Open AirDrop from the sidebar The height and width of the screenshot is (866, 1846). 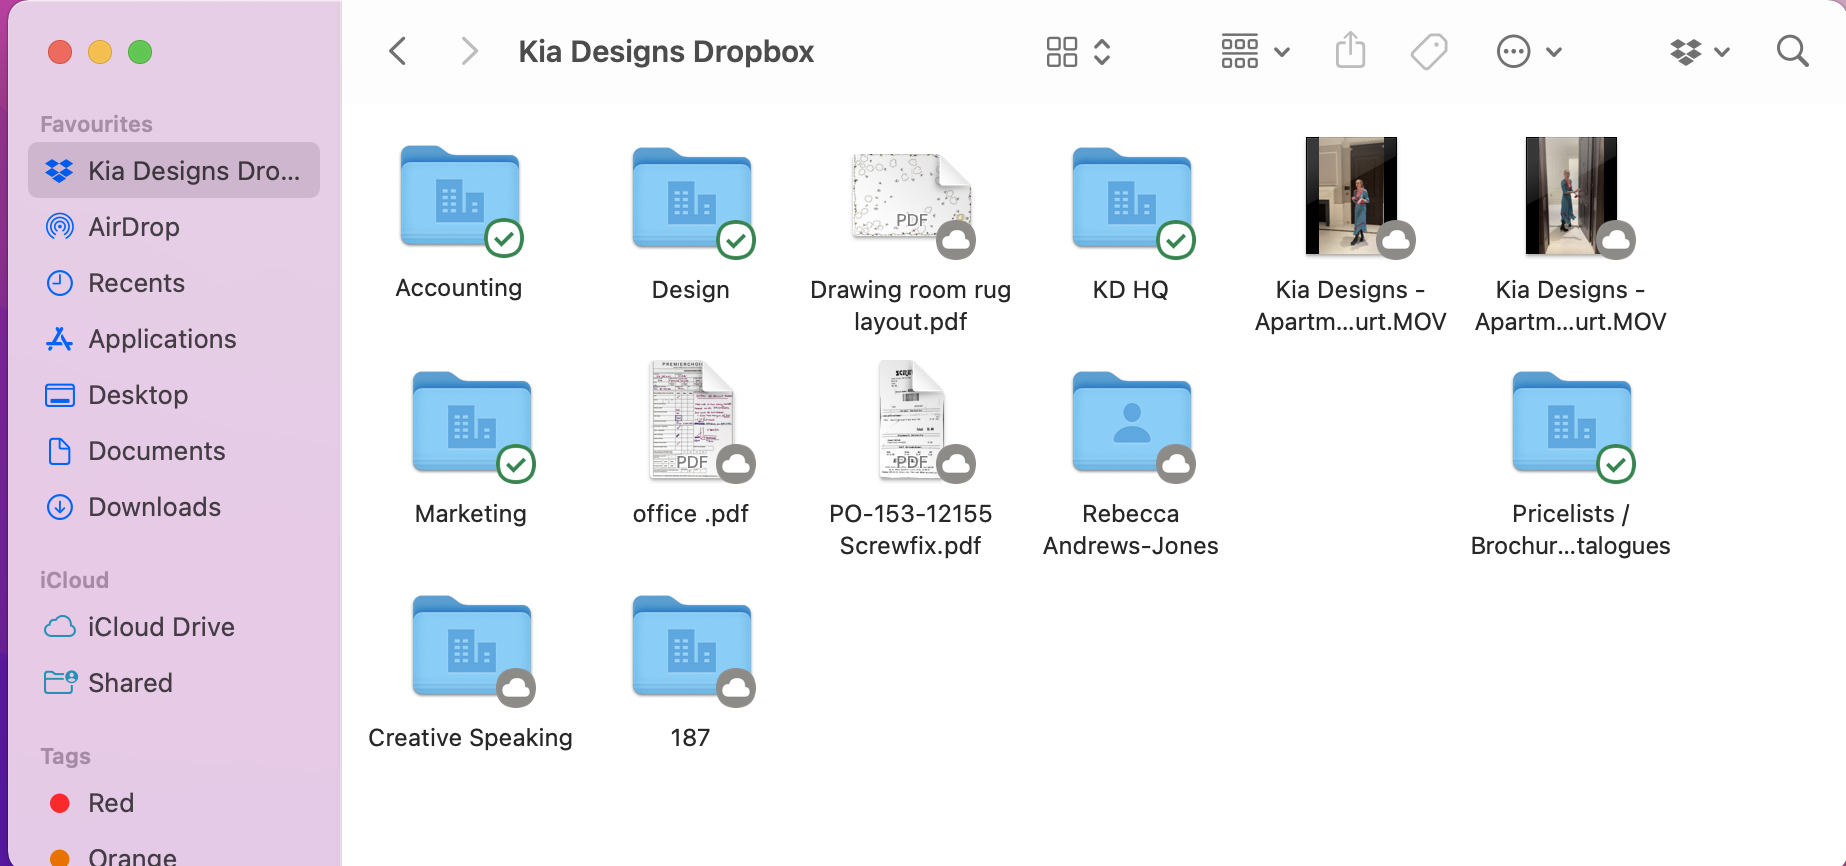(x=133, y=227)
